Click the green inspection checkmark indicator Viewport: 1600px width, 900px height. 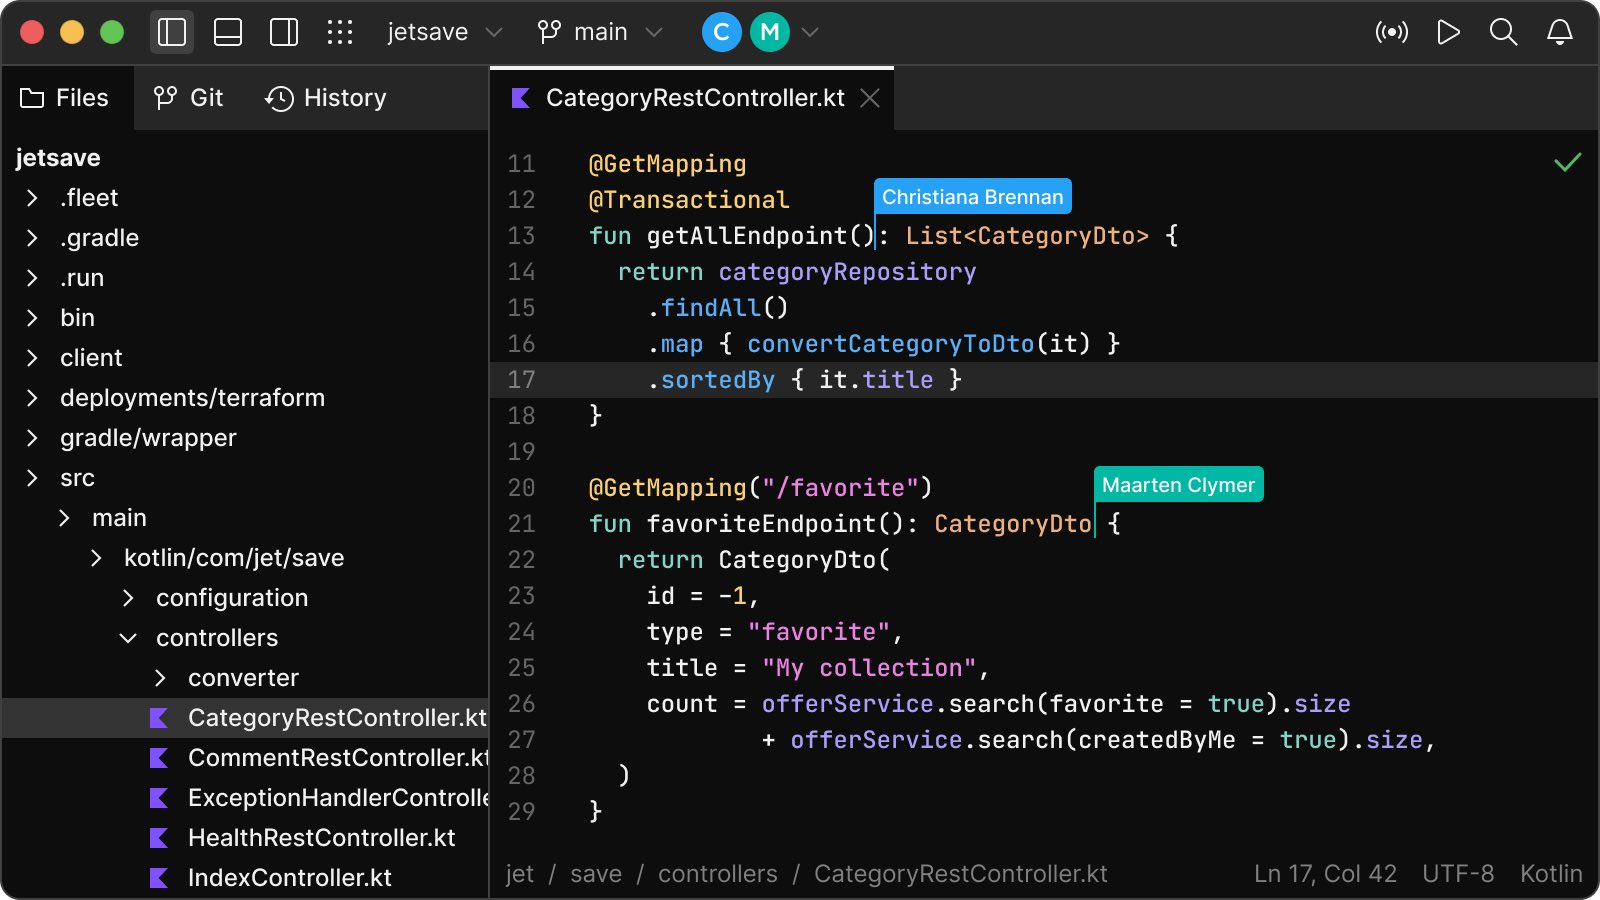tap(1567, 161)
